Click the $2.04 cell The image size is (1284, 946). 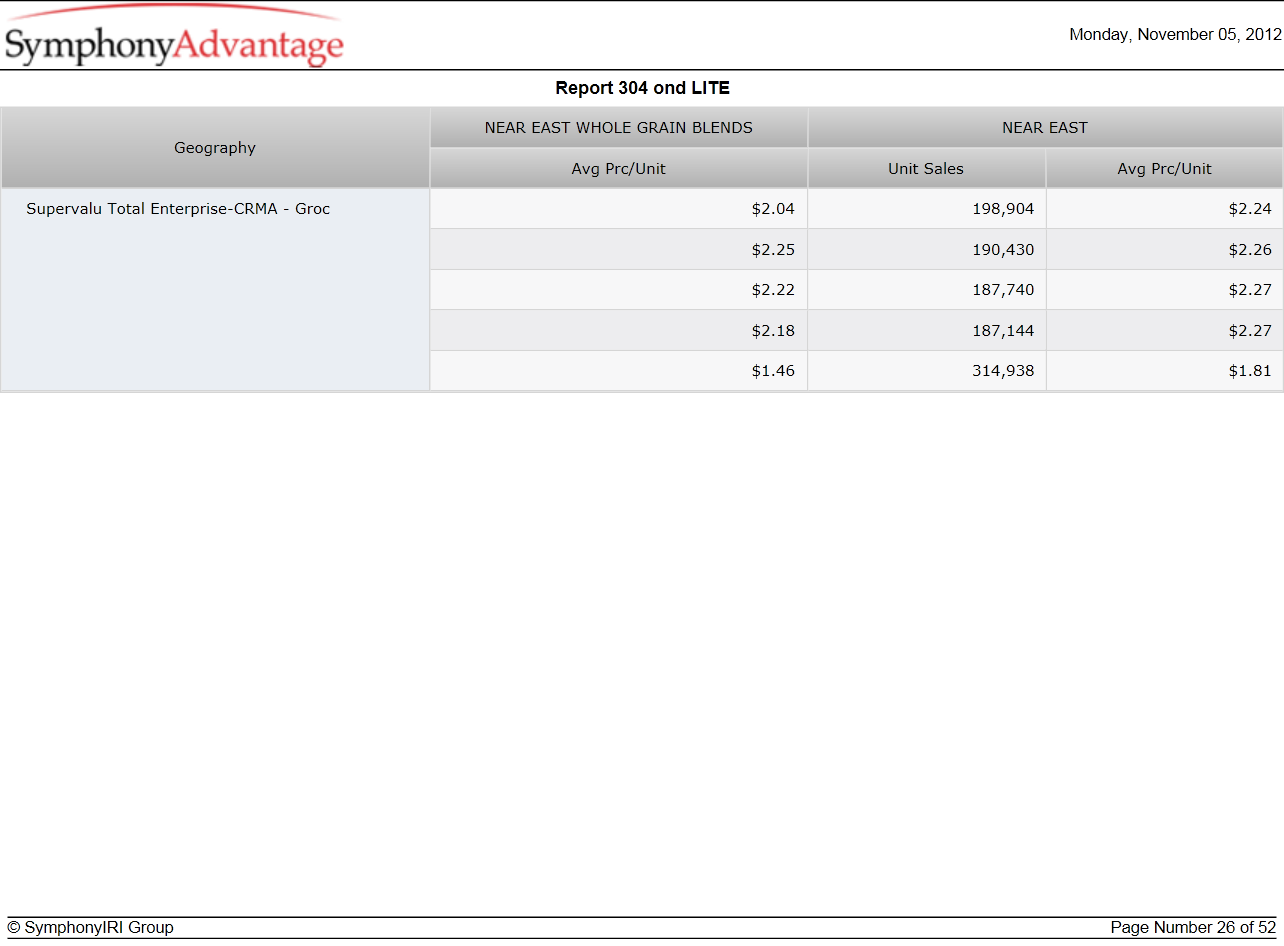click(x=619, y=209)
